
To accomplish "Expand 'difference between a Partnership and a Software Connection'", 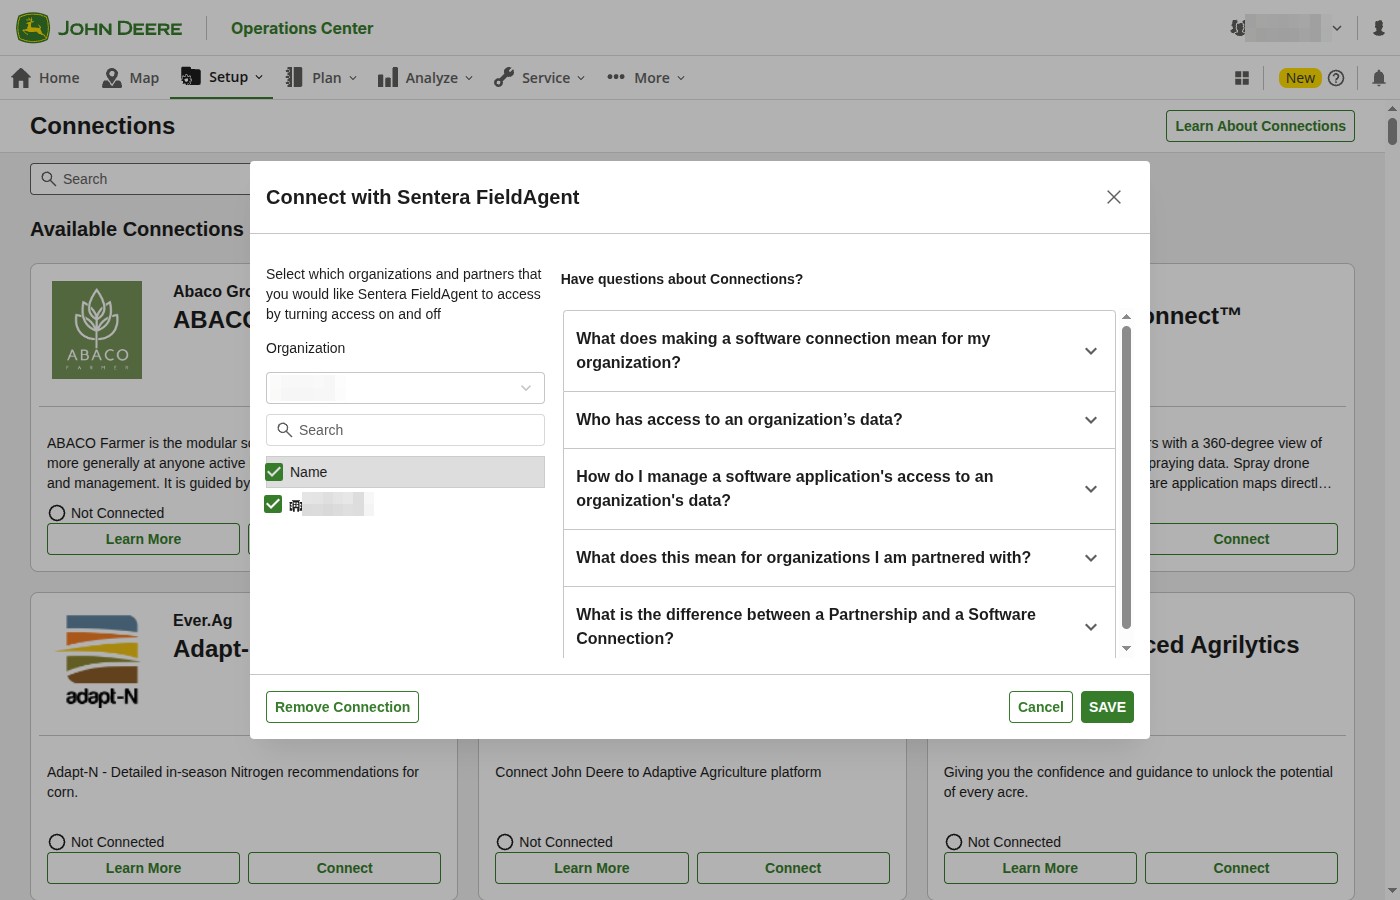I will [839, 623].
